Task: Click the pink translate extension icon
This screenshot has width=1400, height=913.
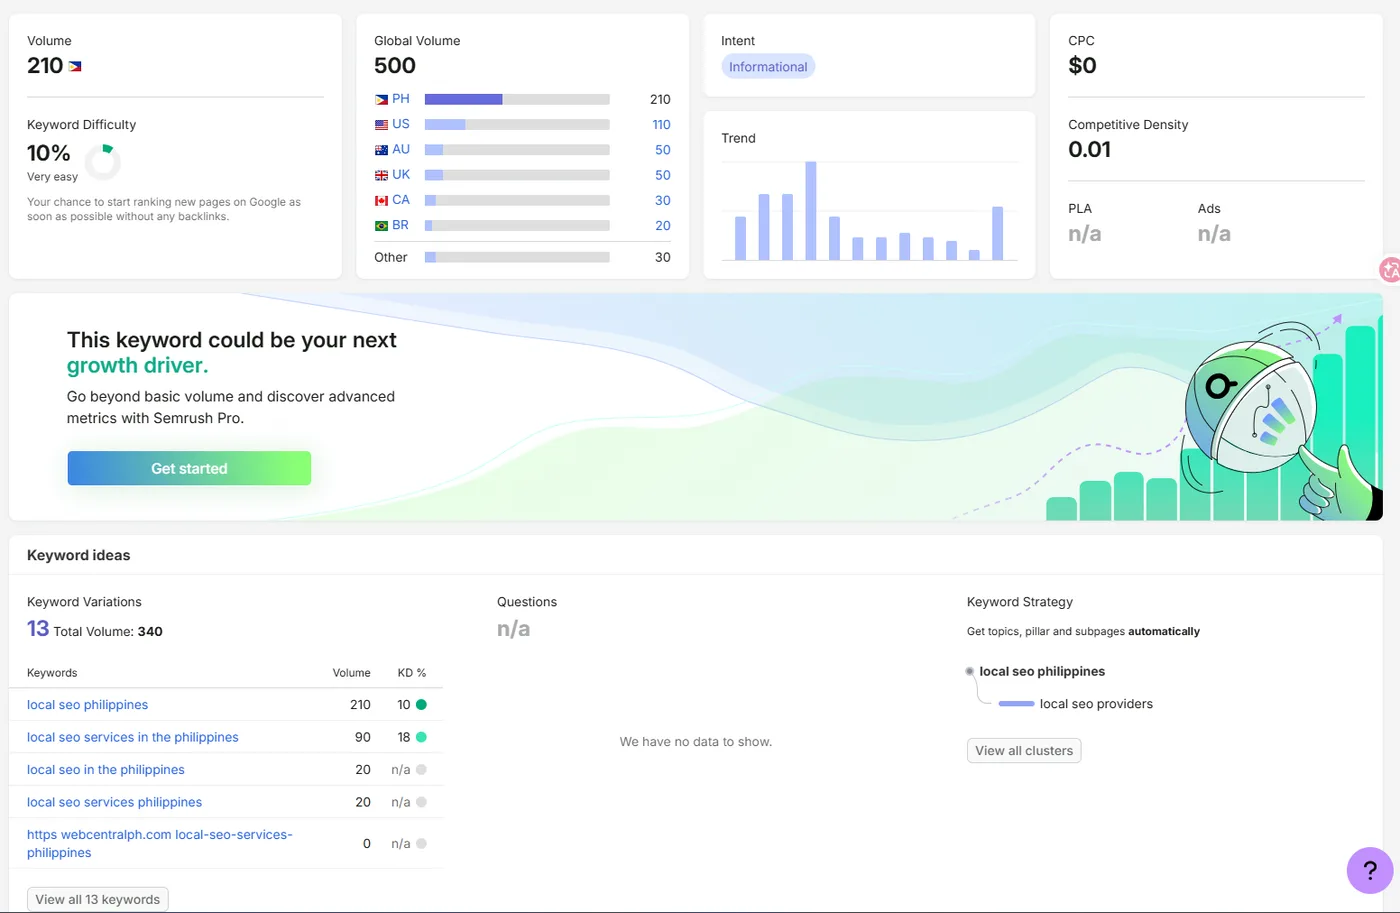Action: click(x=1390, y=269)
